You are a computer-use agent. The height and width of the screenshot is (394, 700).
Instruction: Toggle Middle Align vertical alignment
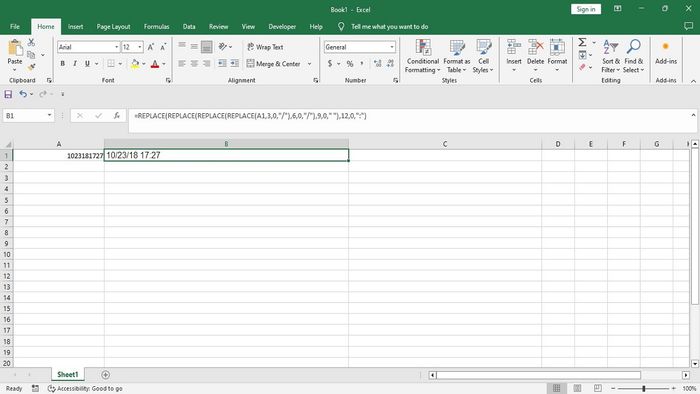coord(194,47)
